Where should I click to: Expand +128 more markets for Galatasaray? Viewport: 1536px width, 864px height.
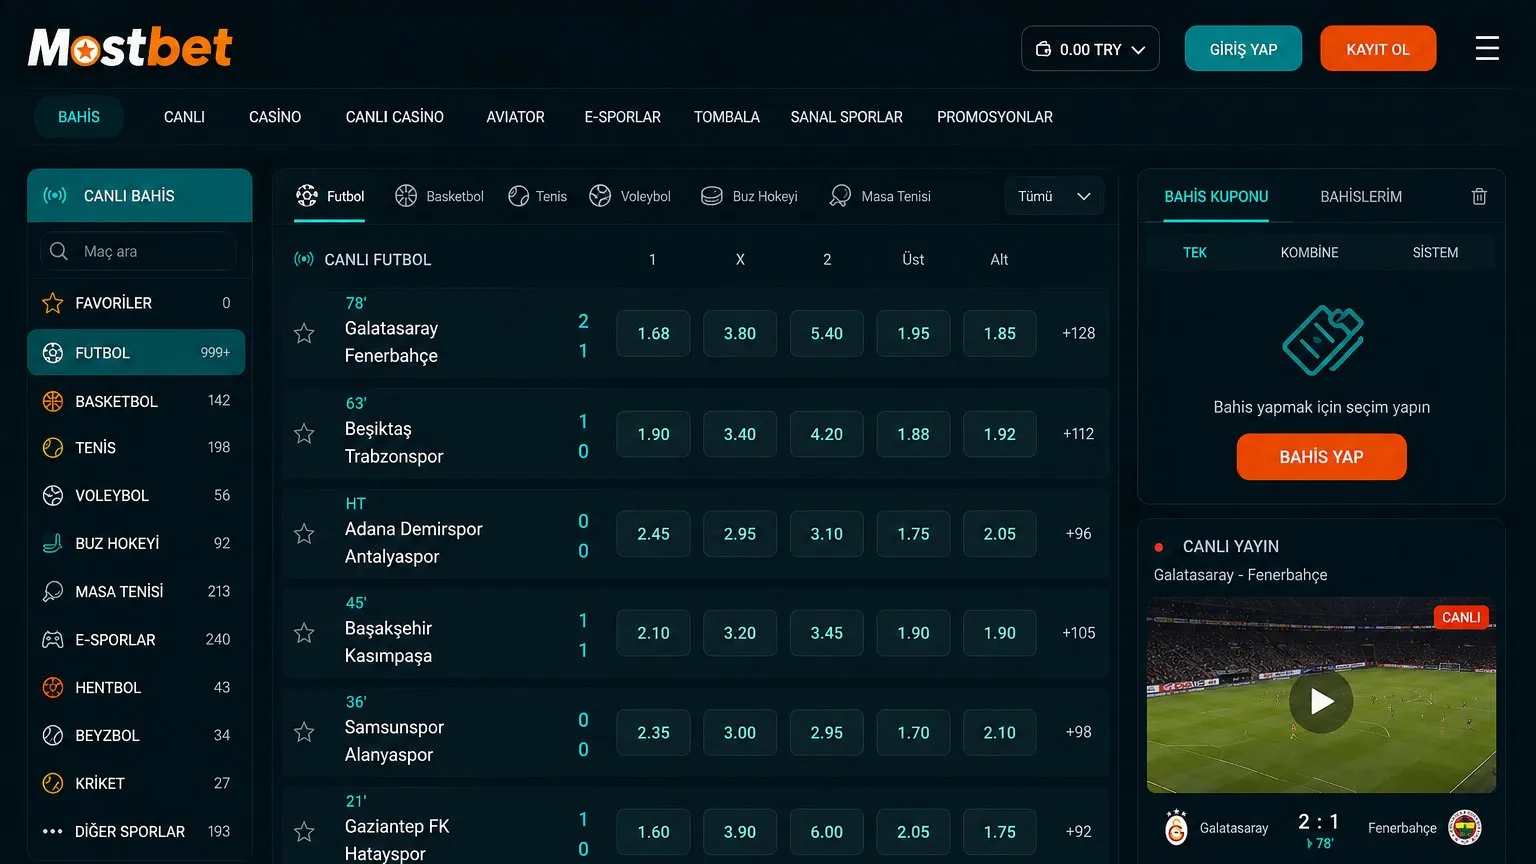1078,333
